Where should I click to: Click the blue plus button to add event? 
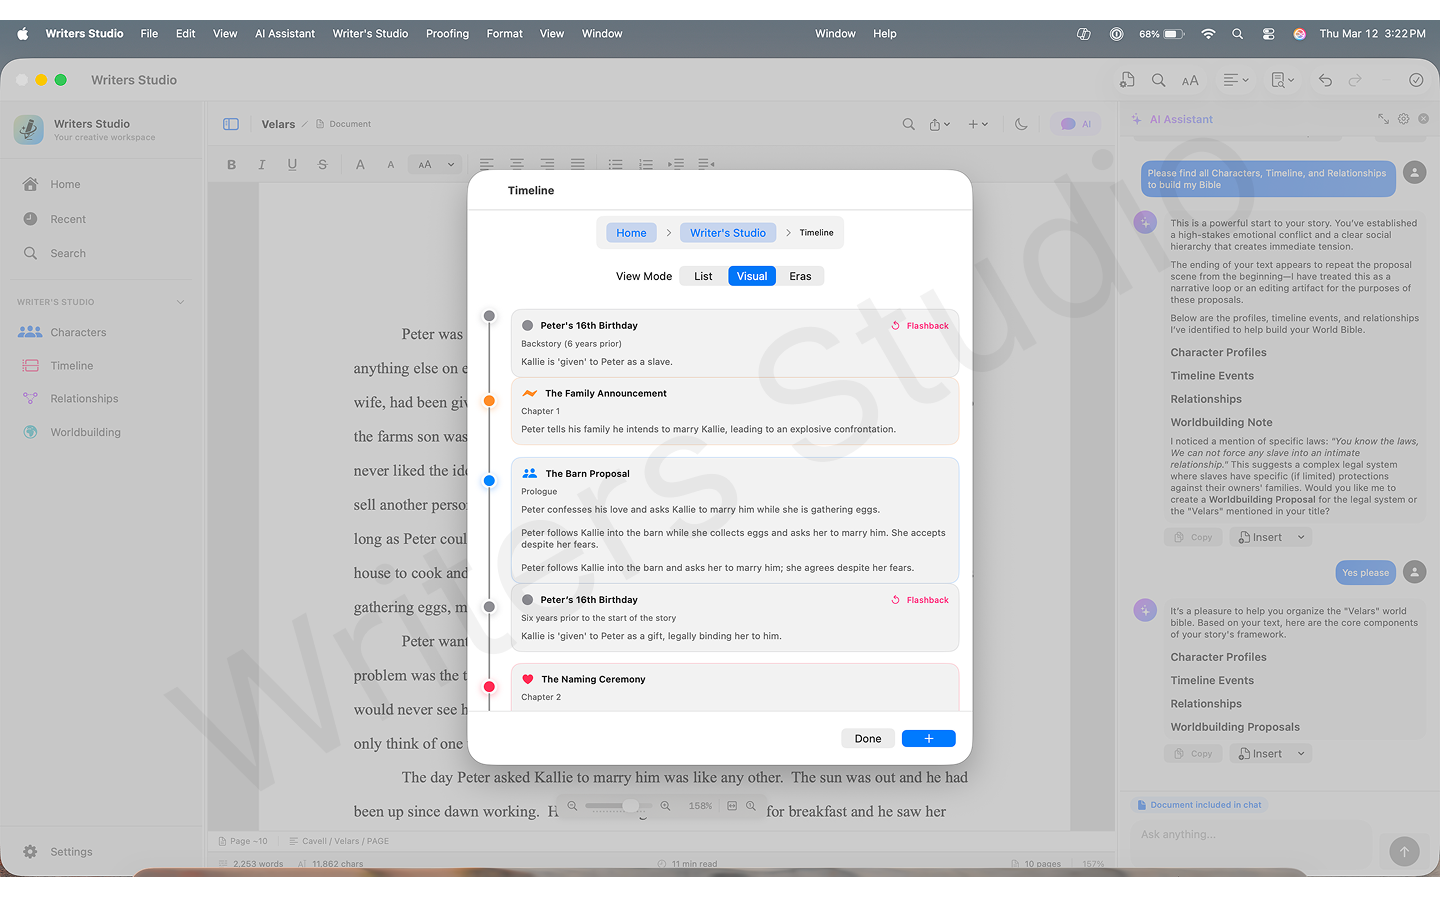tap(929, 739)
